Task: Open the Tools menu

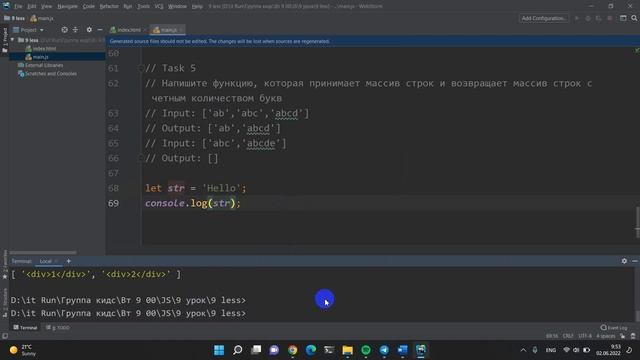Action: (x=143, y=6)
